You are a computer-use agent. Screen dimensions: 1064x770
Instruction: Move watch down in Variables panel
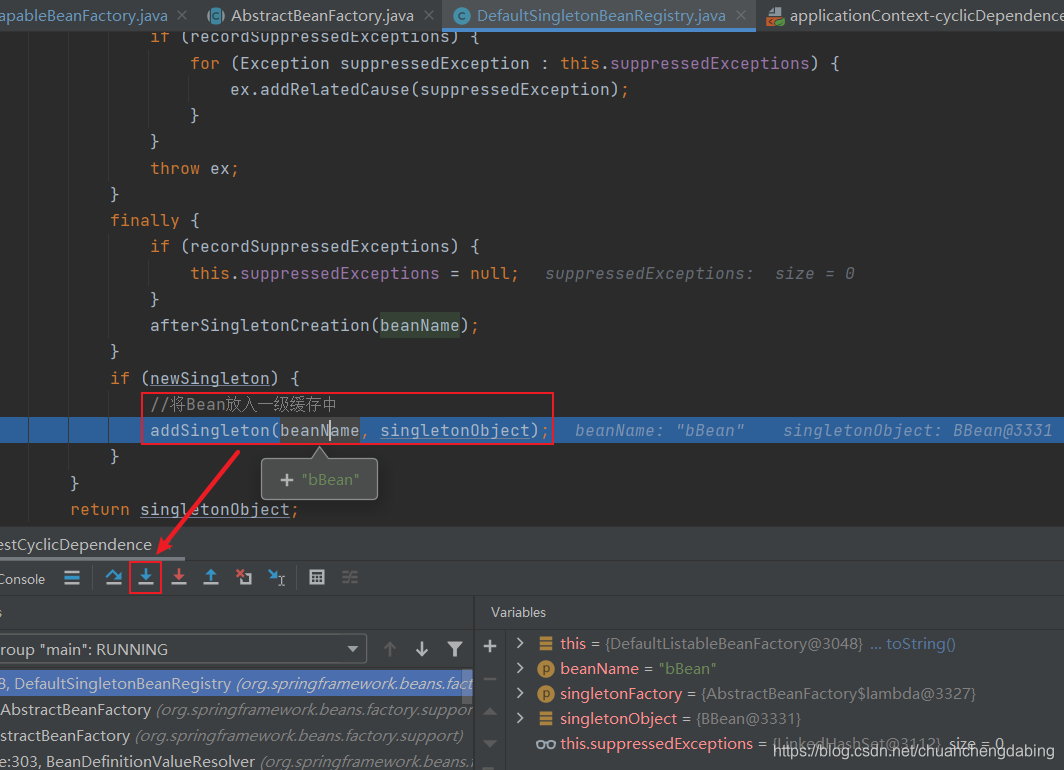[x=490, y=744]
